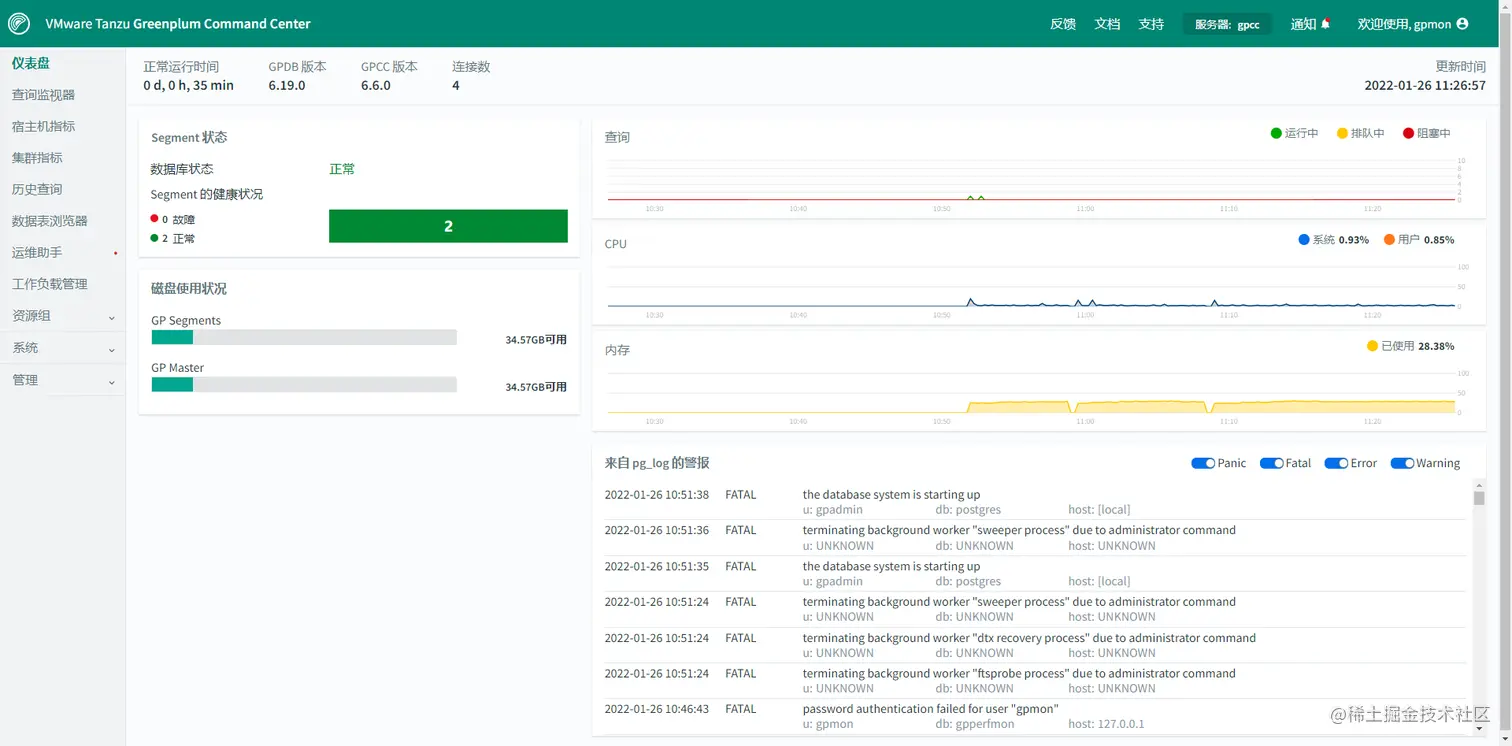Screen dimensions: 1512x746
Task: Click the 反馈 link in header
Action: tap(1063, 24)
